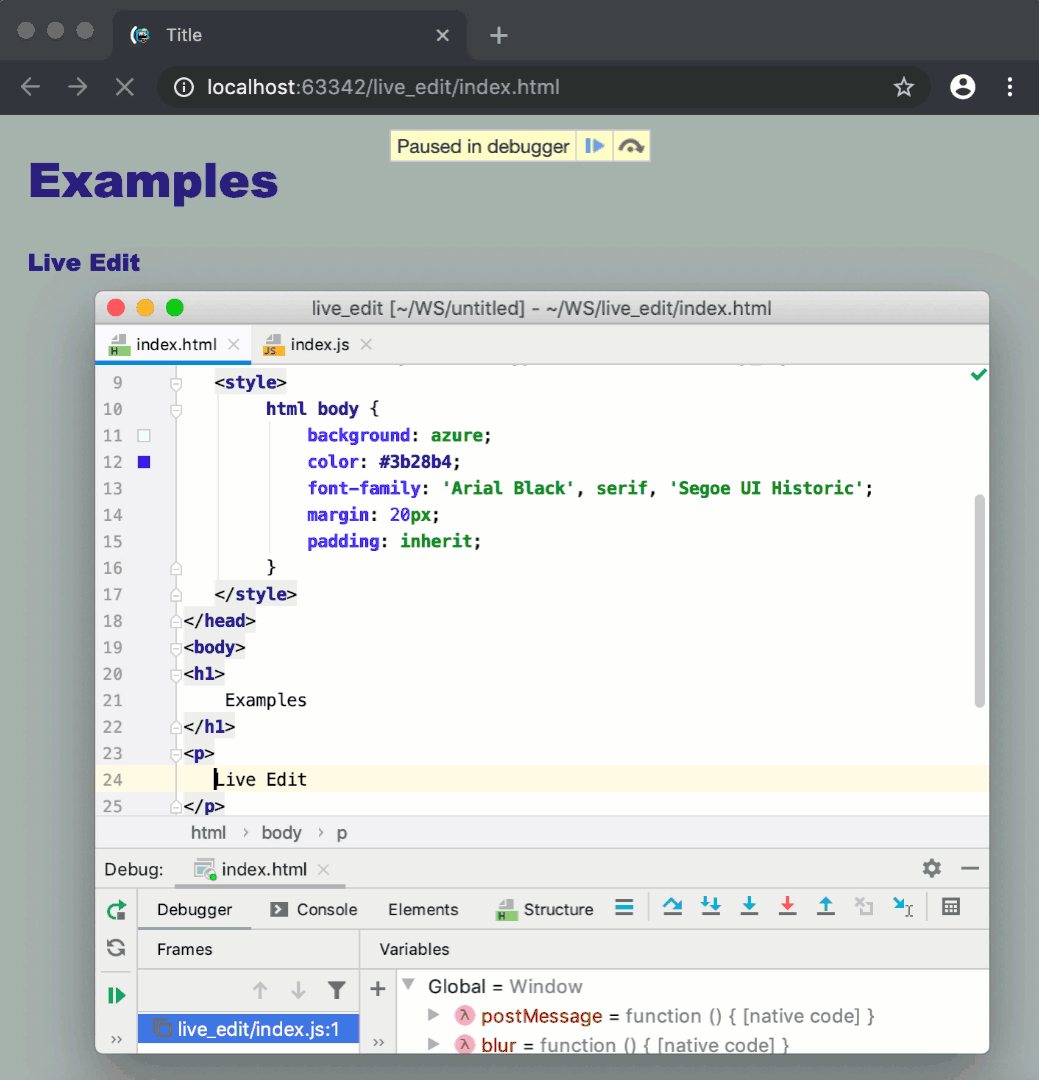Click the plus button to add a watch
1039x1080 pixels.
tap(377, 989)
